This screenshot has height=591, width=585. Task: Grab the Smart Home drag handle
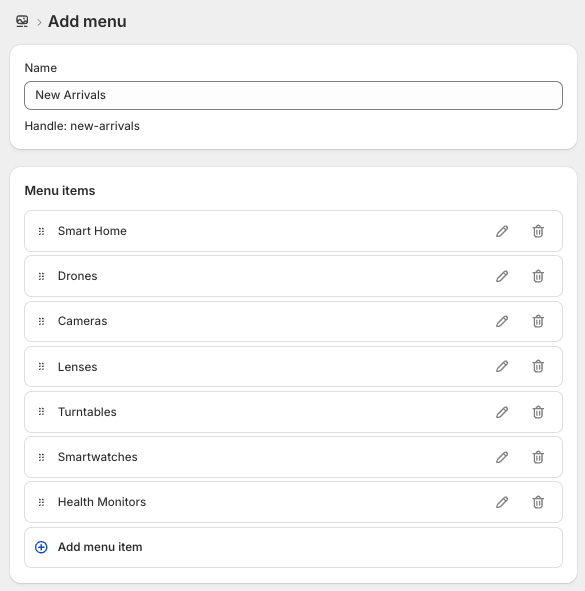[41, 231]
